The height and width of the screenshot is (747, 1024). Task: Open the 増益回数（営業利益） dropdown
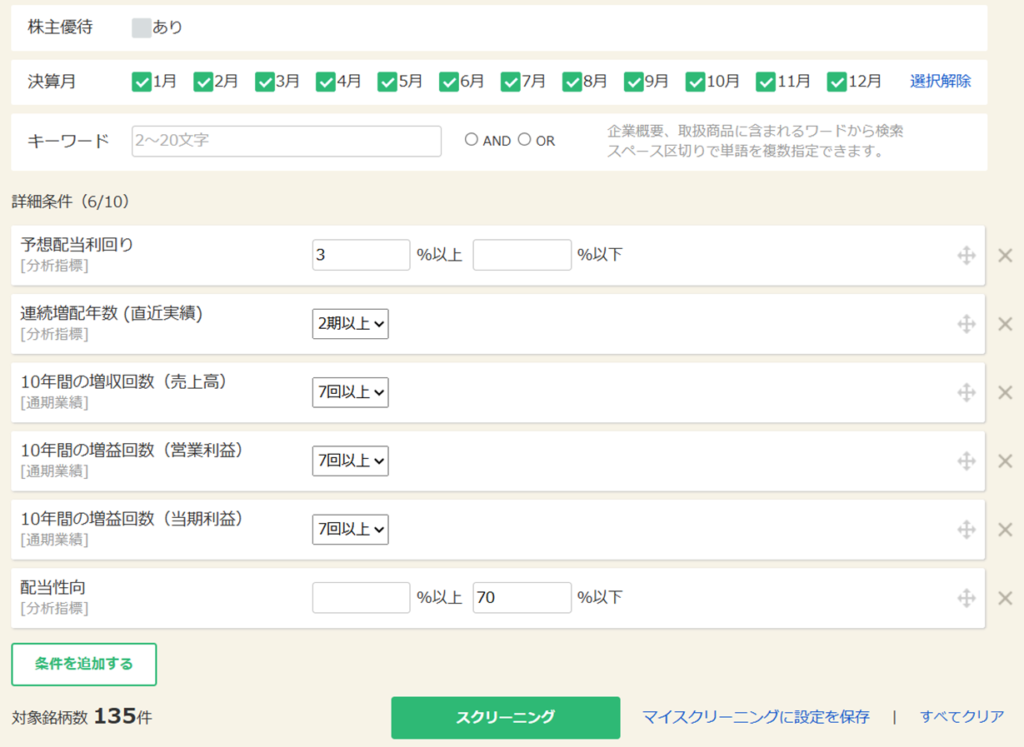point(350,461)
